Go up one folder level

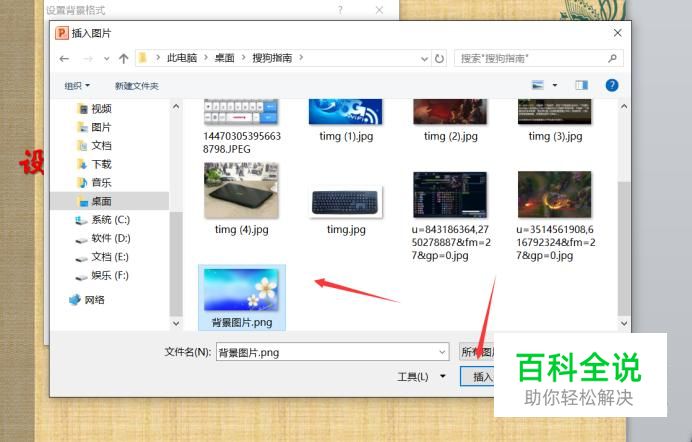coord(123,58)
